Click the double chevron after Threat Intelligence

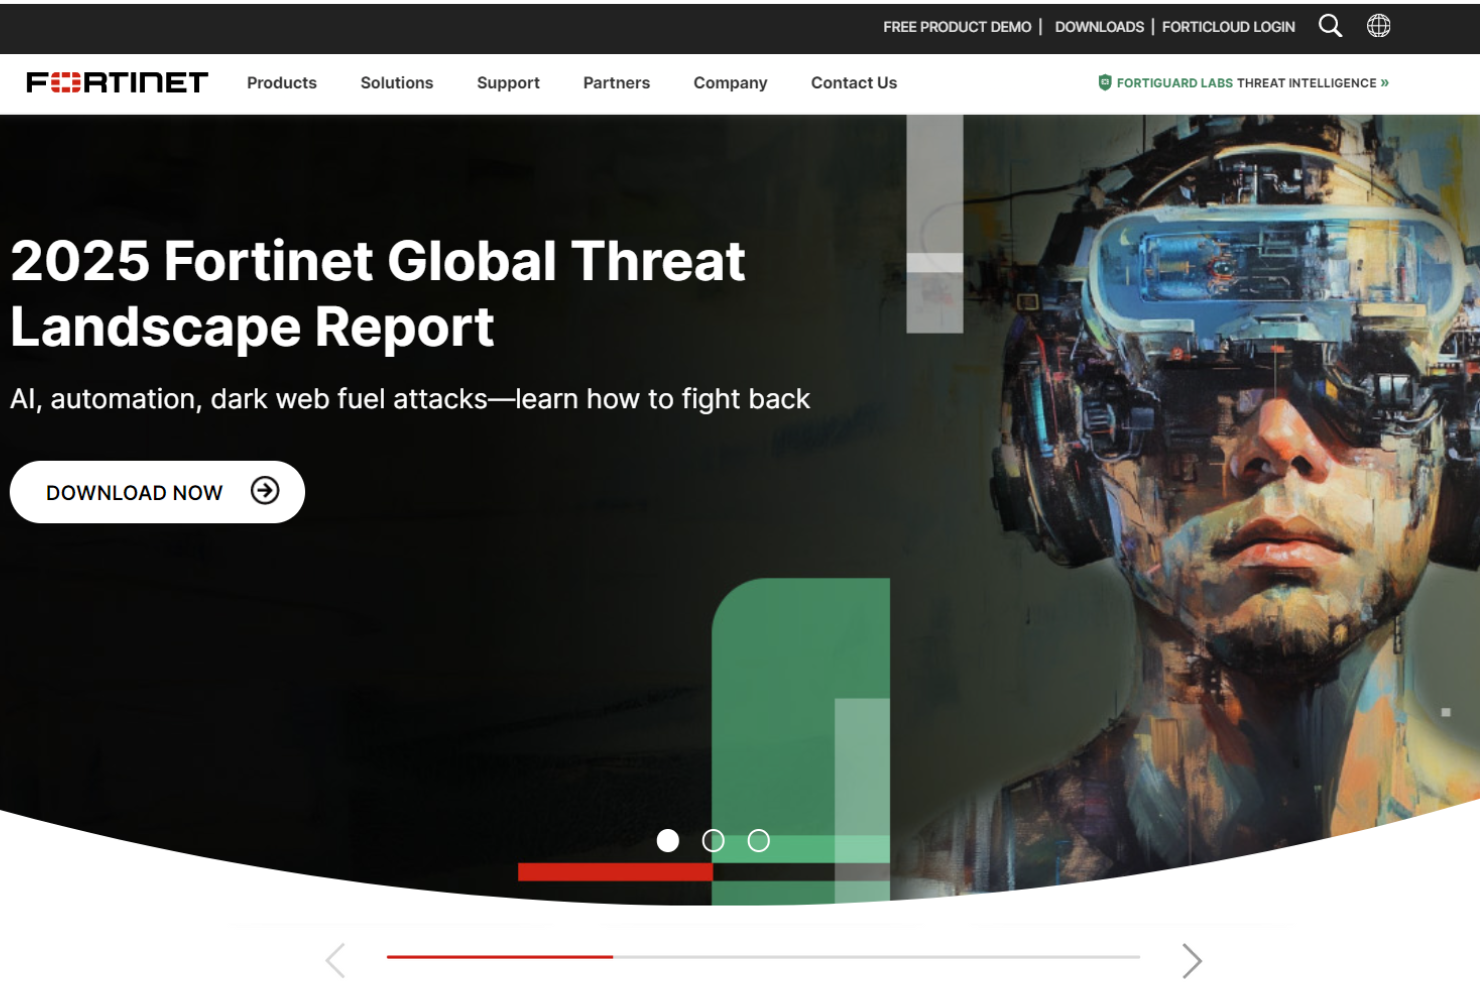(1385, 83)
